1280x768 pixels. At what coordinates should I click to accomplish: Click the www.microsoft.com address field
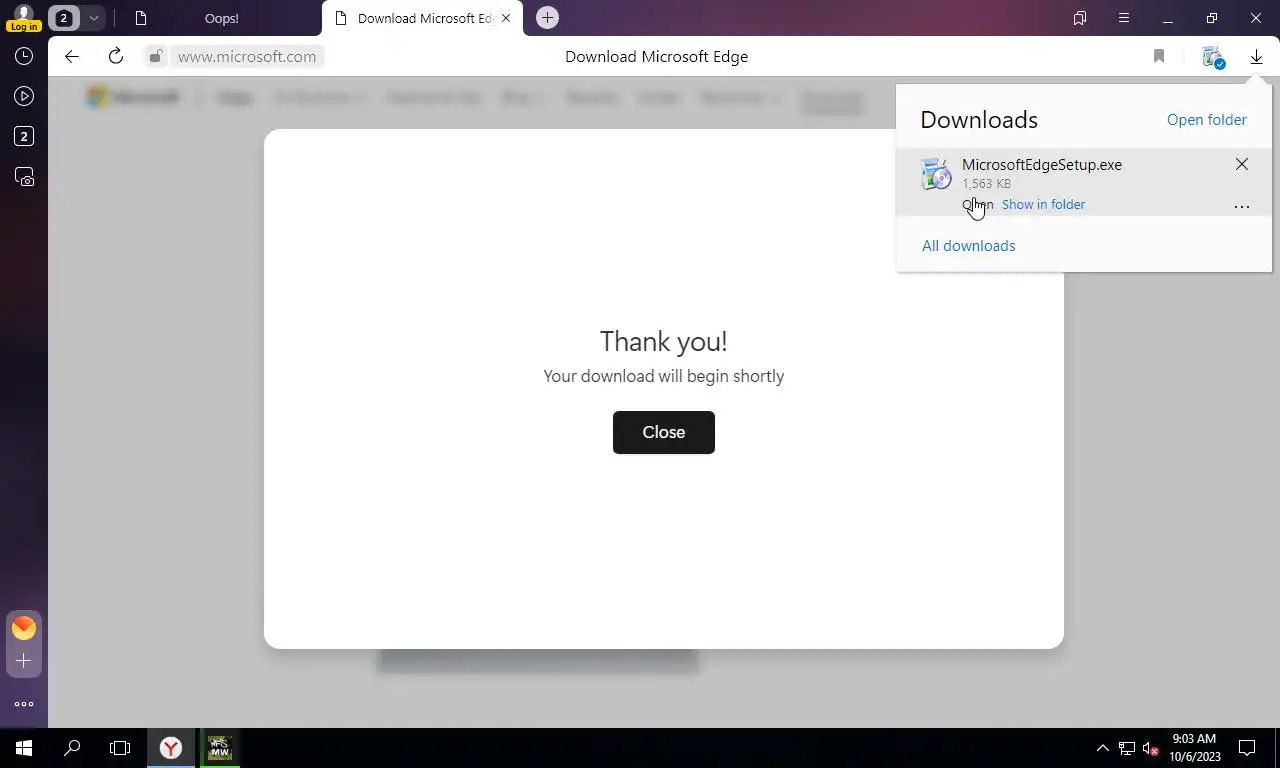pyautogui.click(x=247, y=56)
